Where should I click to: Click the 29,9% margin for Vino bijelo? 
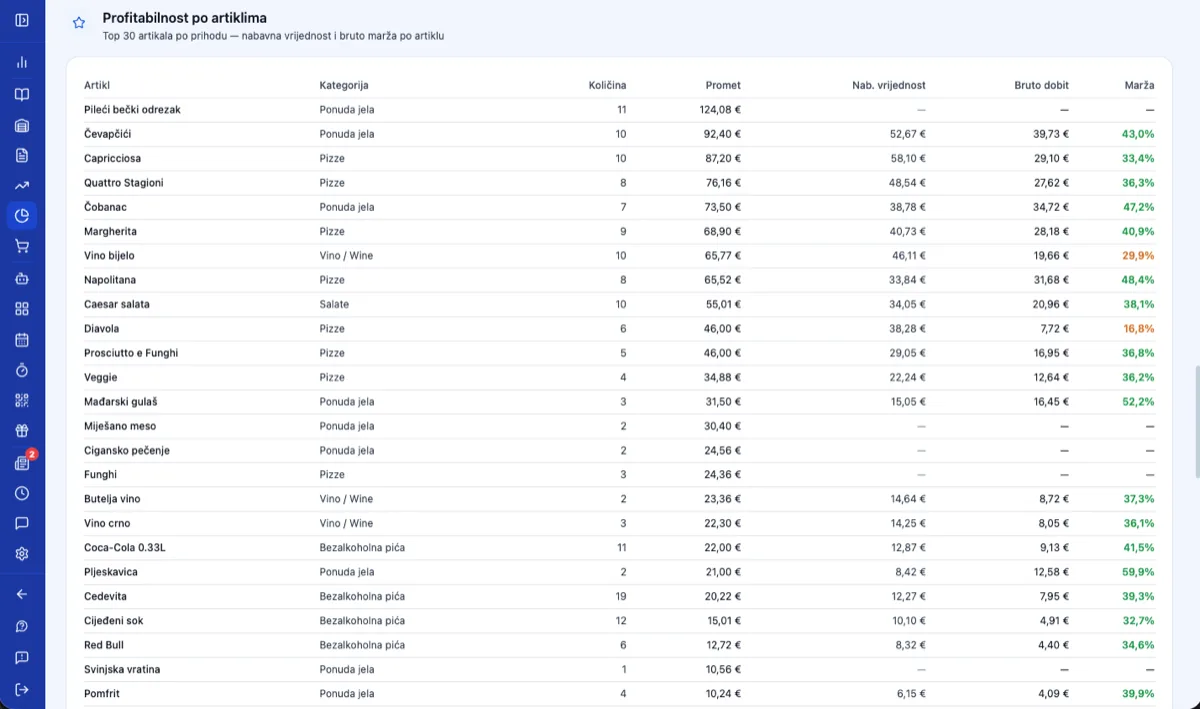click(x=1138, y=256)
